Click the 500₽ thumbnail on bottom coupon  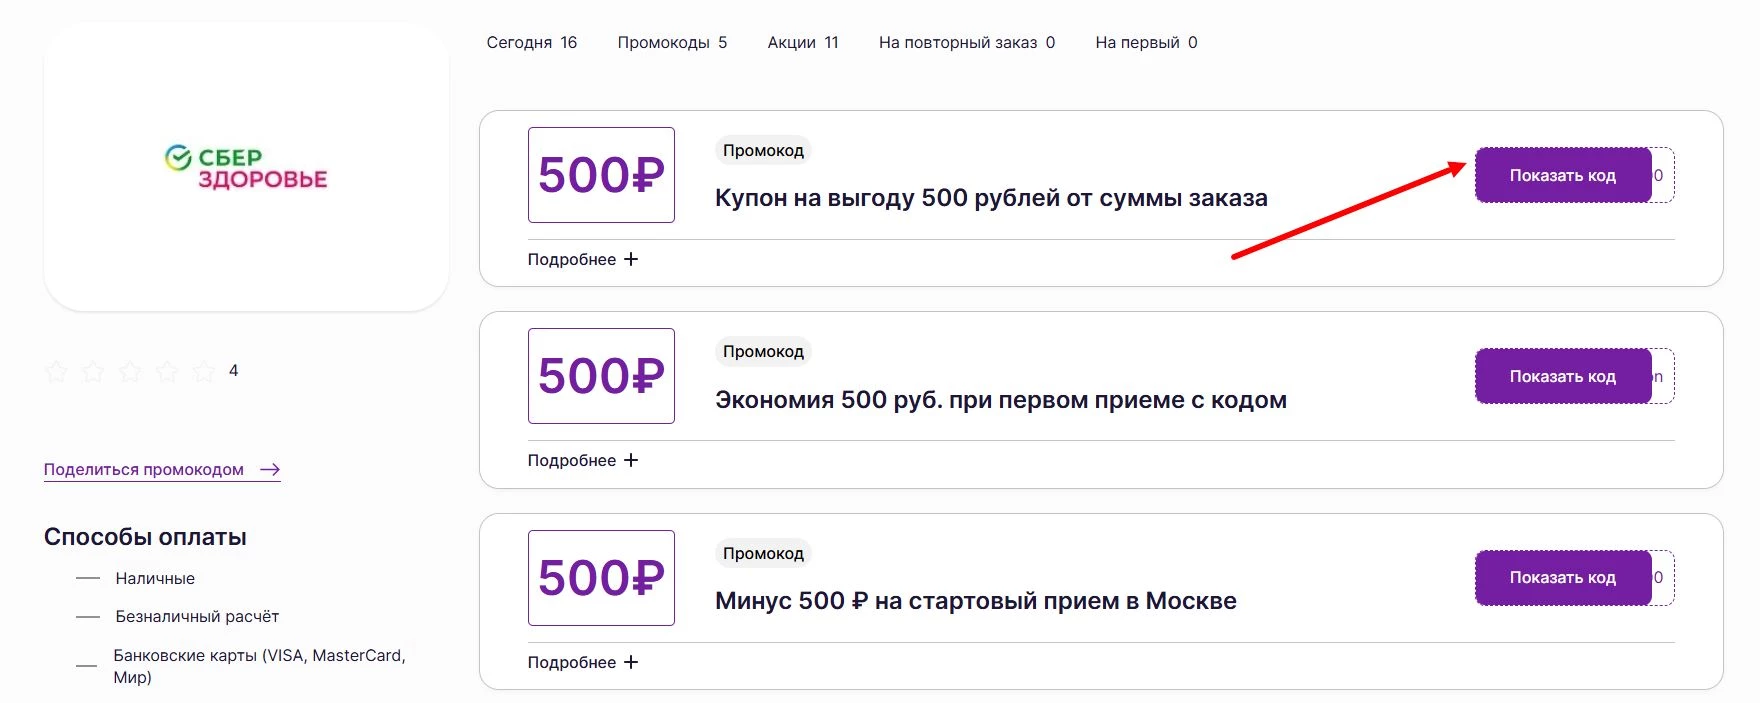[600, 577]
